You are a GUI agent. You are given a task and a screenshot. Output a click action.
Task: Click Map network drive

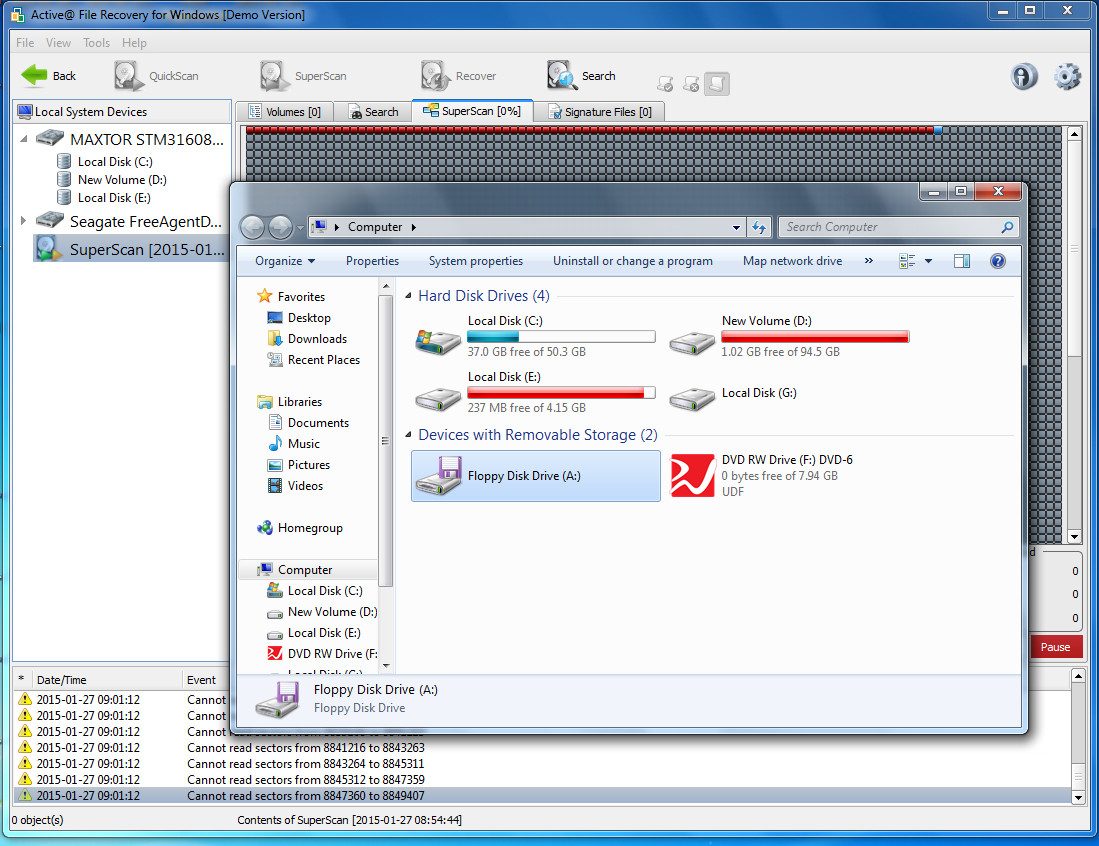click(x=793, y=261)
